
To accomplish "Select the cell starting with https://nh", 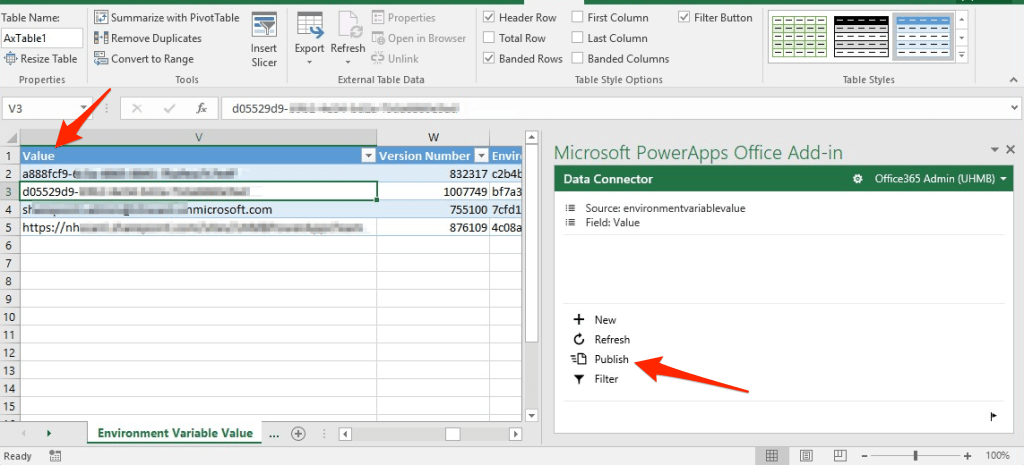I will pyautogui.click(x=199, y=227).
